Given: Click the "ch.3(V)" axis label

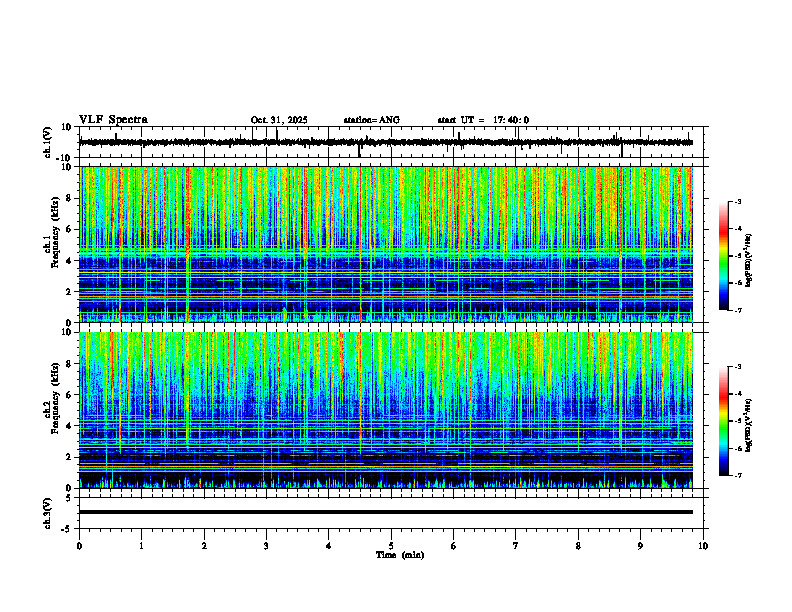Looking at the screenshot, I should 47,513.
